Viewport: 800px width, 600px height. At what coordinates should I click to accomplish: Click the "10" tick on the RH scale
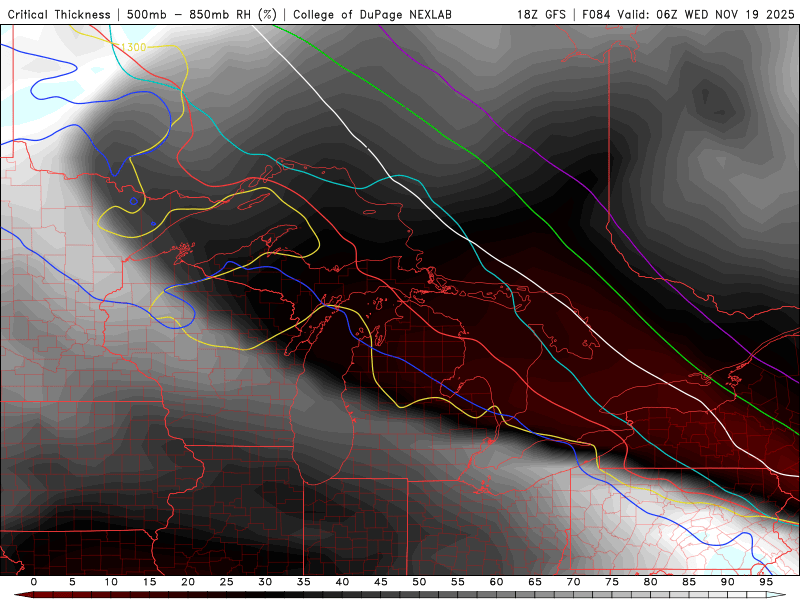coord(111,582)
